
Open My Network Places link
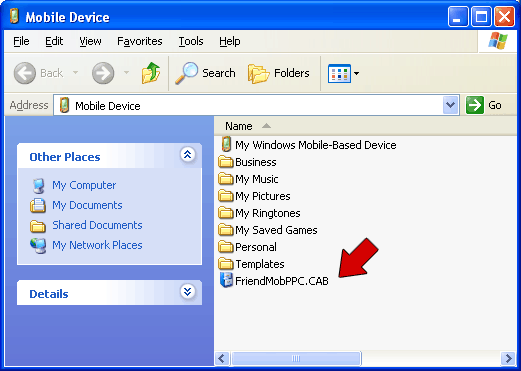coord(97,245)
